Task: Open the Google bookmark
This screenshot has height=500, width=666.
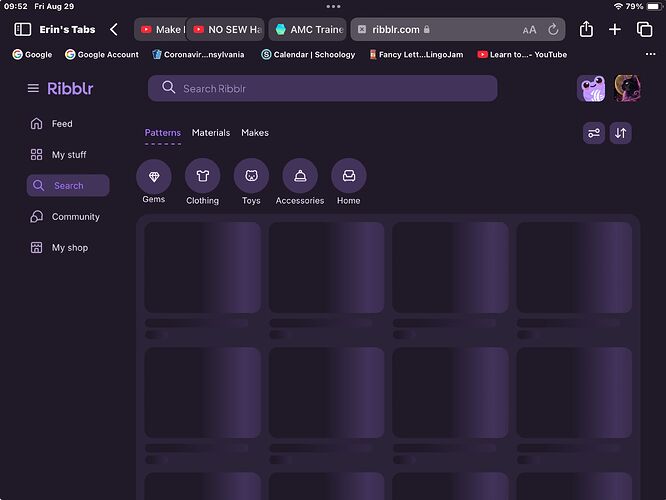Action: pyautogui.click(x=32, y=54)
